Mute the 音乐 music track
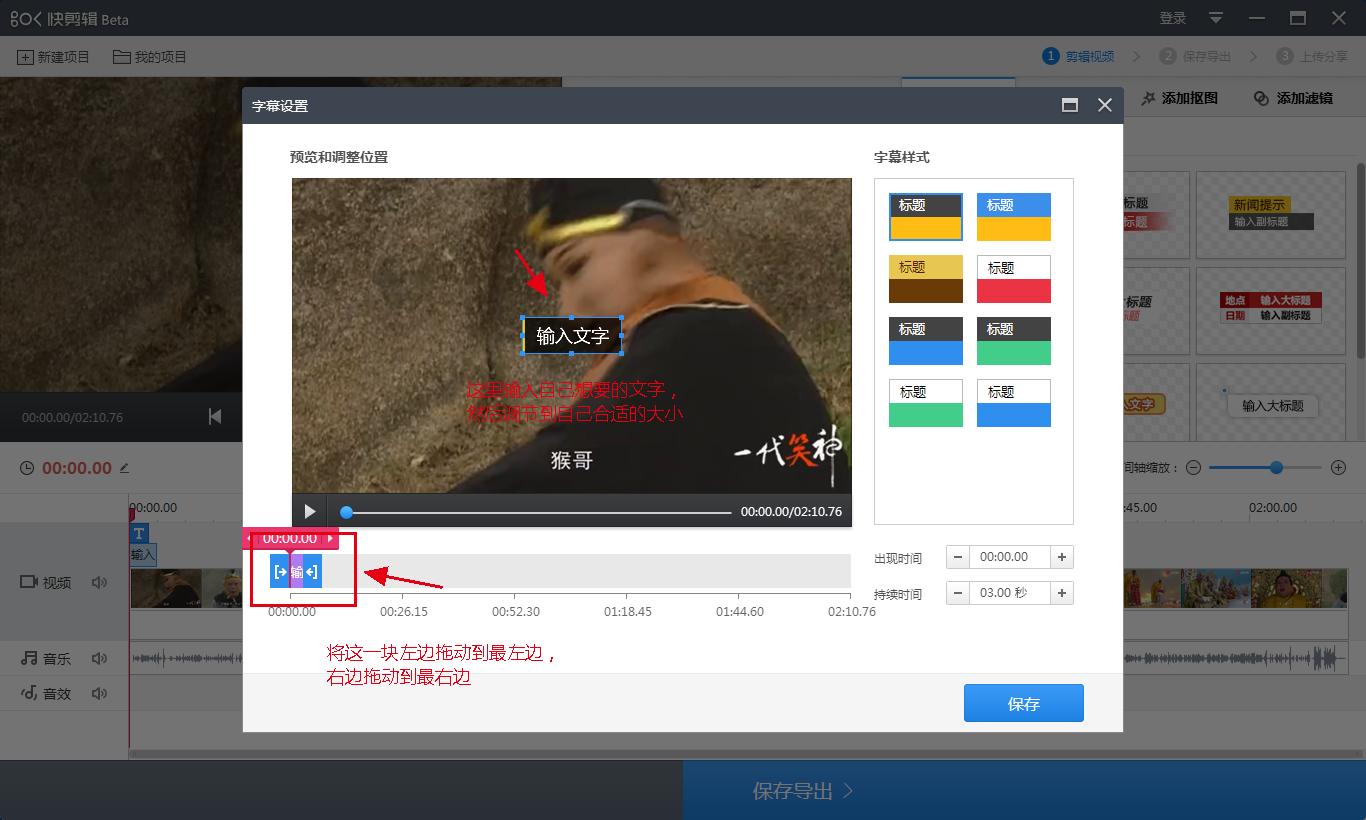 tap(99, 658)
